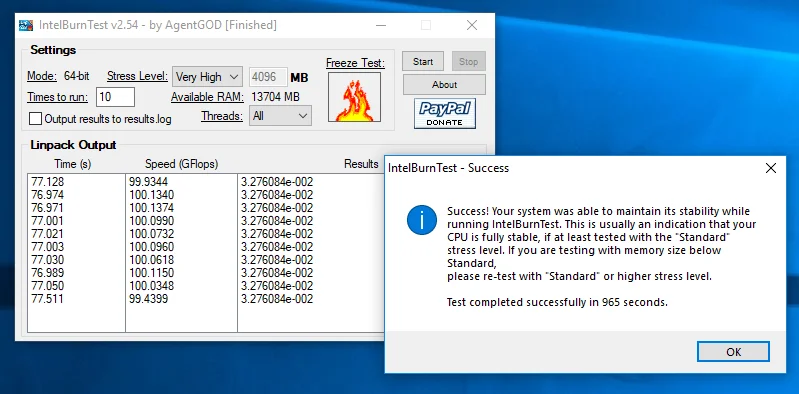
Task: Open the Stress Level dropdown
Action: tap(207, 77)
